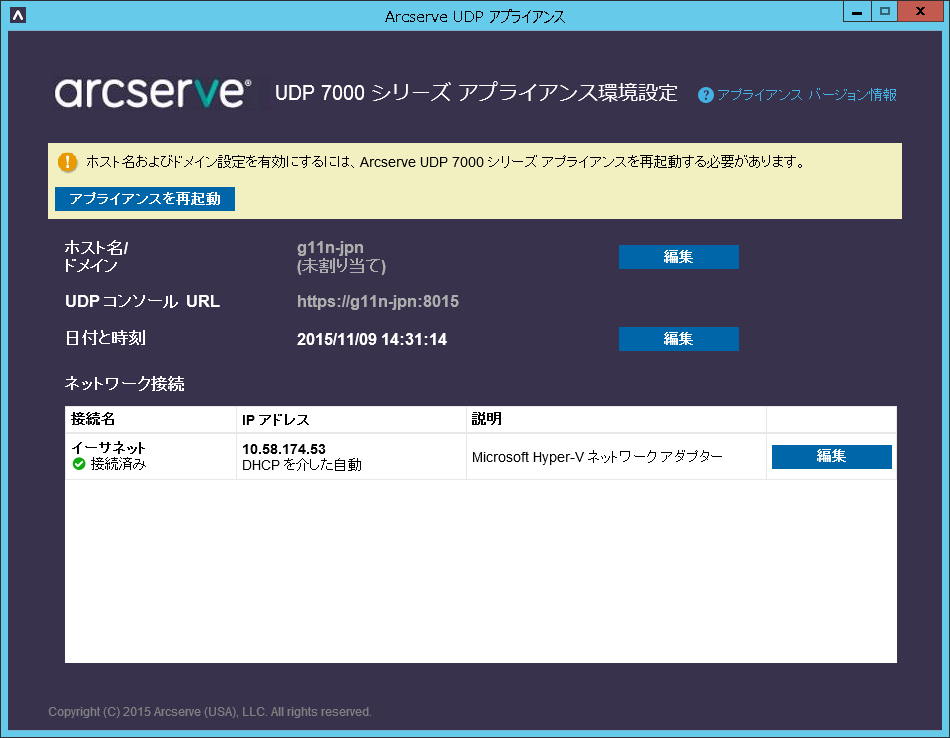The image size is (950, 738).
Task: Click the g11n-jpn host name value
Action: click(330, 247)
